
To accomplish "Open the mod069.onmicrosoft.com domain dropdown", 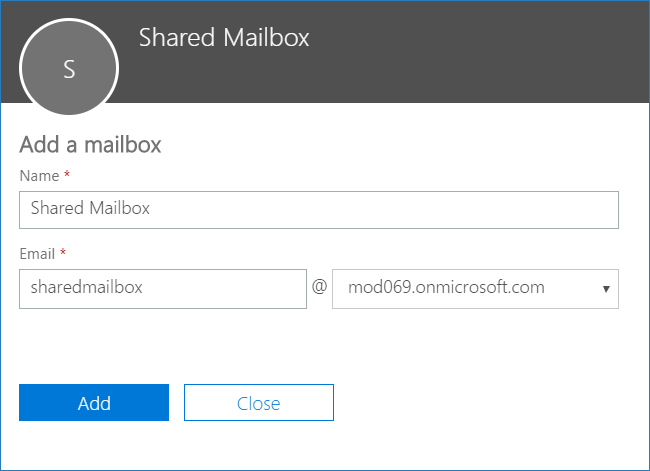I will point(475,289).
